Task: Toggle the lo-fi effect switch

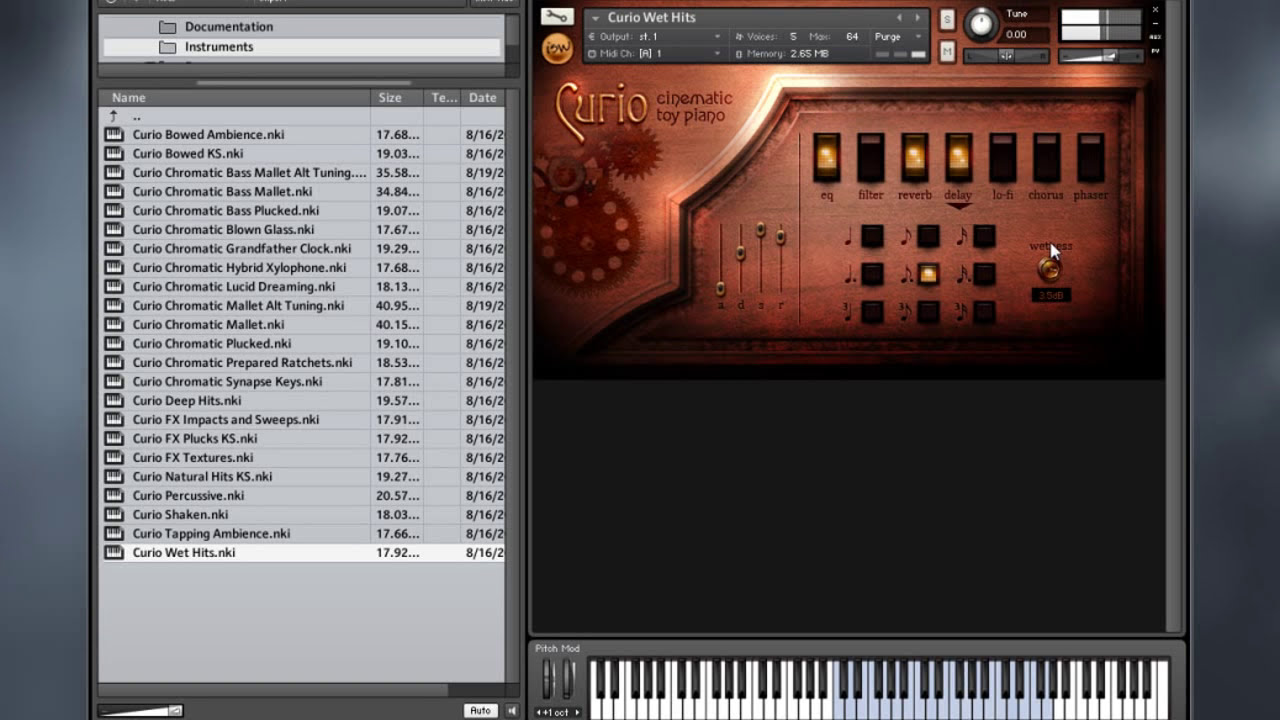Action: [1002, 157]
